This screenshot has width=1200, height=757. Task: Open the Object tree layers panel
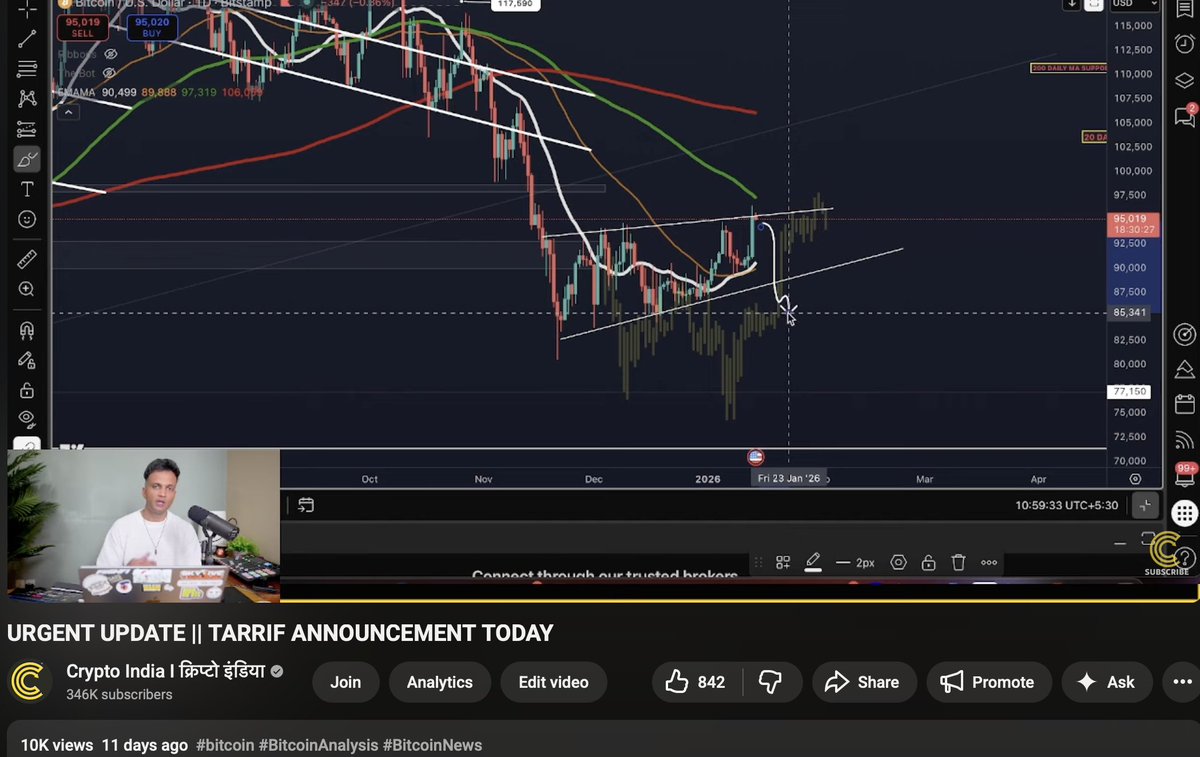coord(1185,80)
